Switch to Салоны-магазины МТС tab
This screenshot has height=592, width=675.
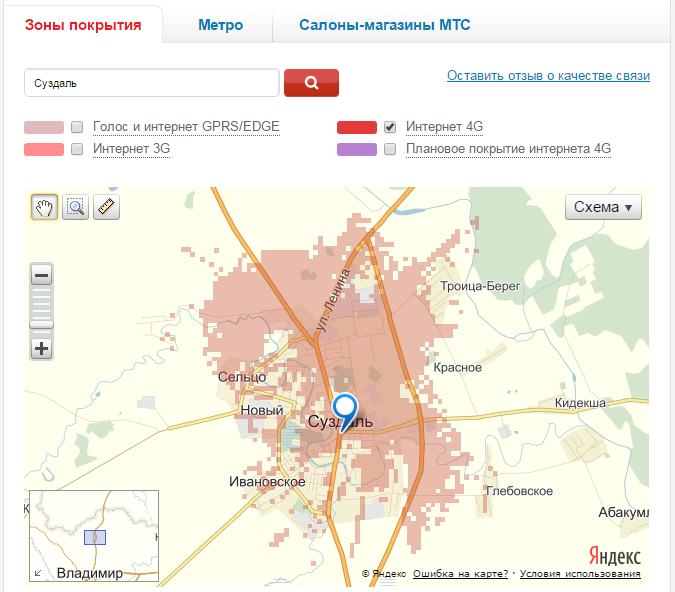pos(384,25)
